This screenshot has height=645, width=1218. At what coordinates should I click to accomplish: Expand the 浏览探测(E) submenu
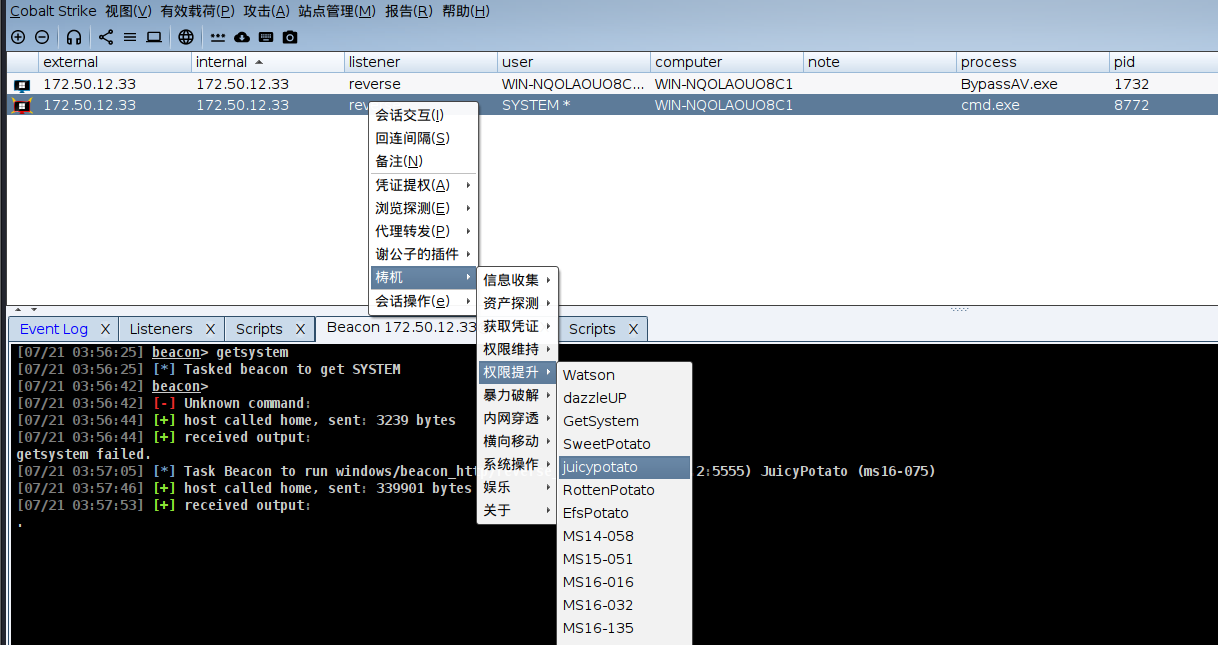(424, 208)
